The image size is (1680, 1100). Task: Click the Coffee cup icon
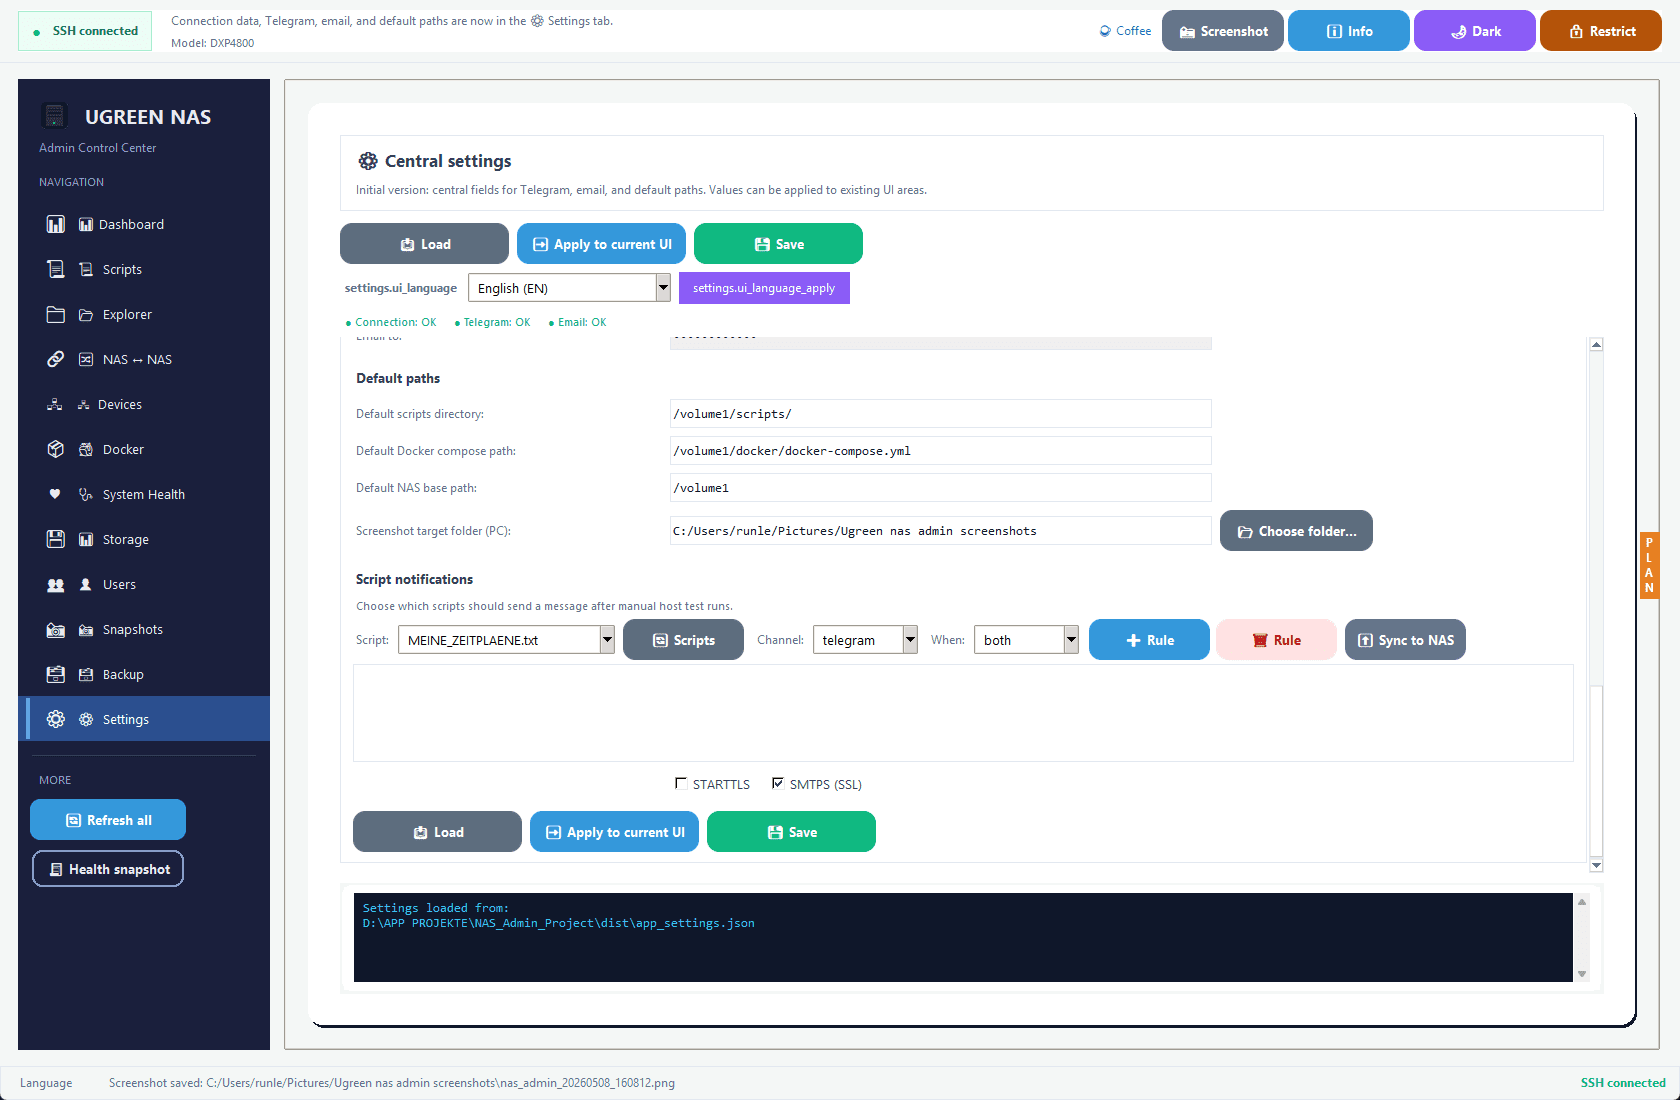pyautogui.click(x=1105, y=31)
